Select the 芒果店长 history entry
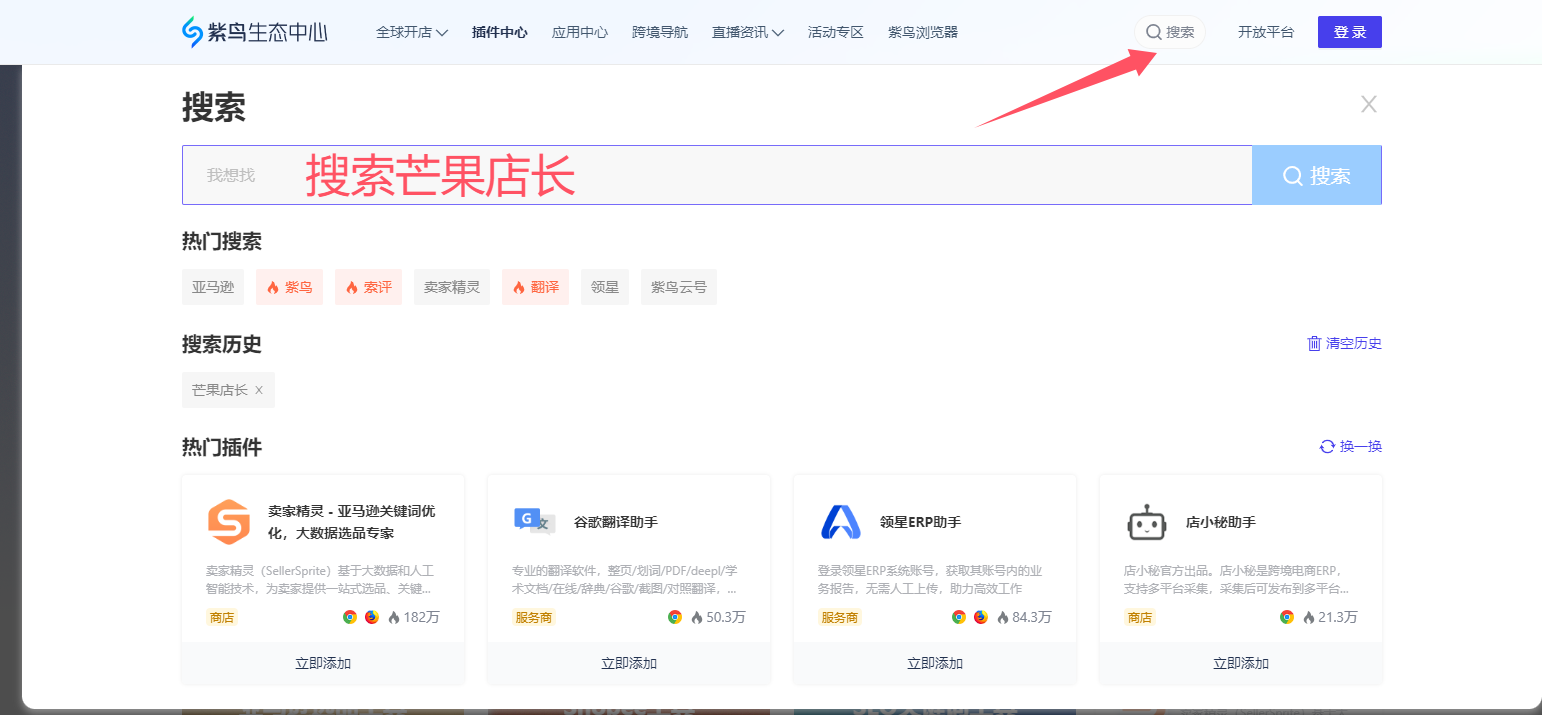1542x715 pixels. tap(220, 390)
